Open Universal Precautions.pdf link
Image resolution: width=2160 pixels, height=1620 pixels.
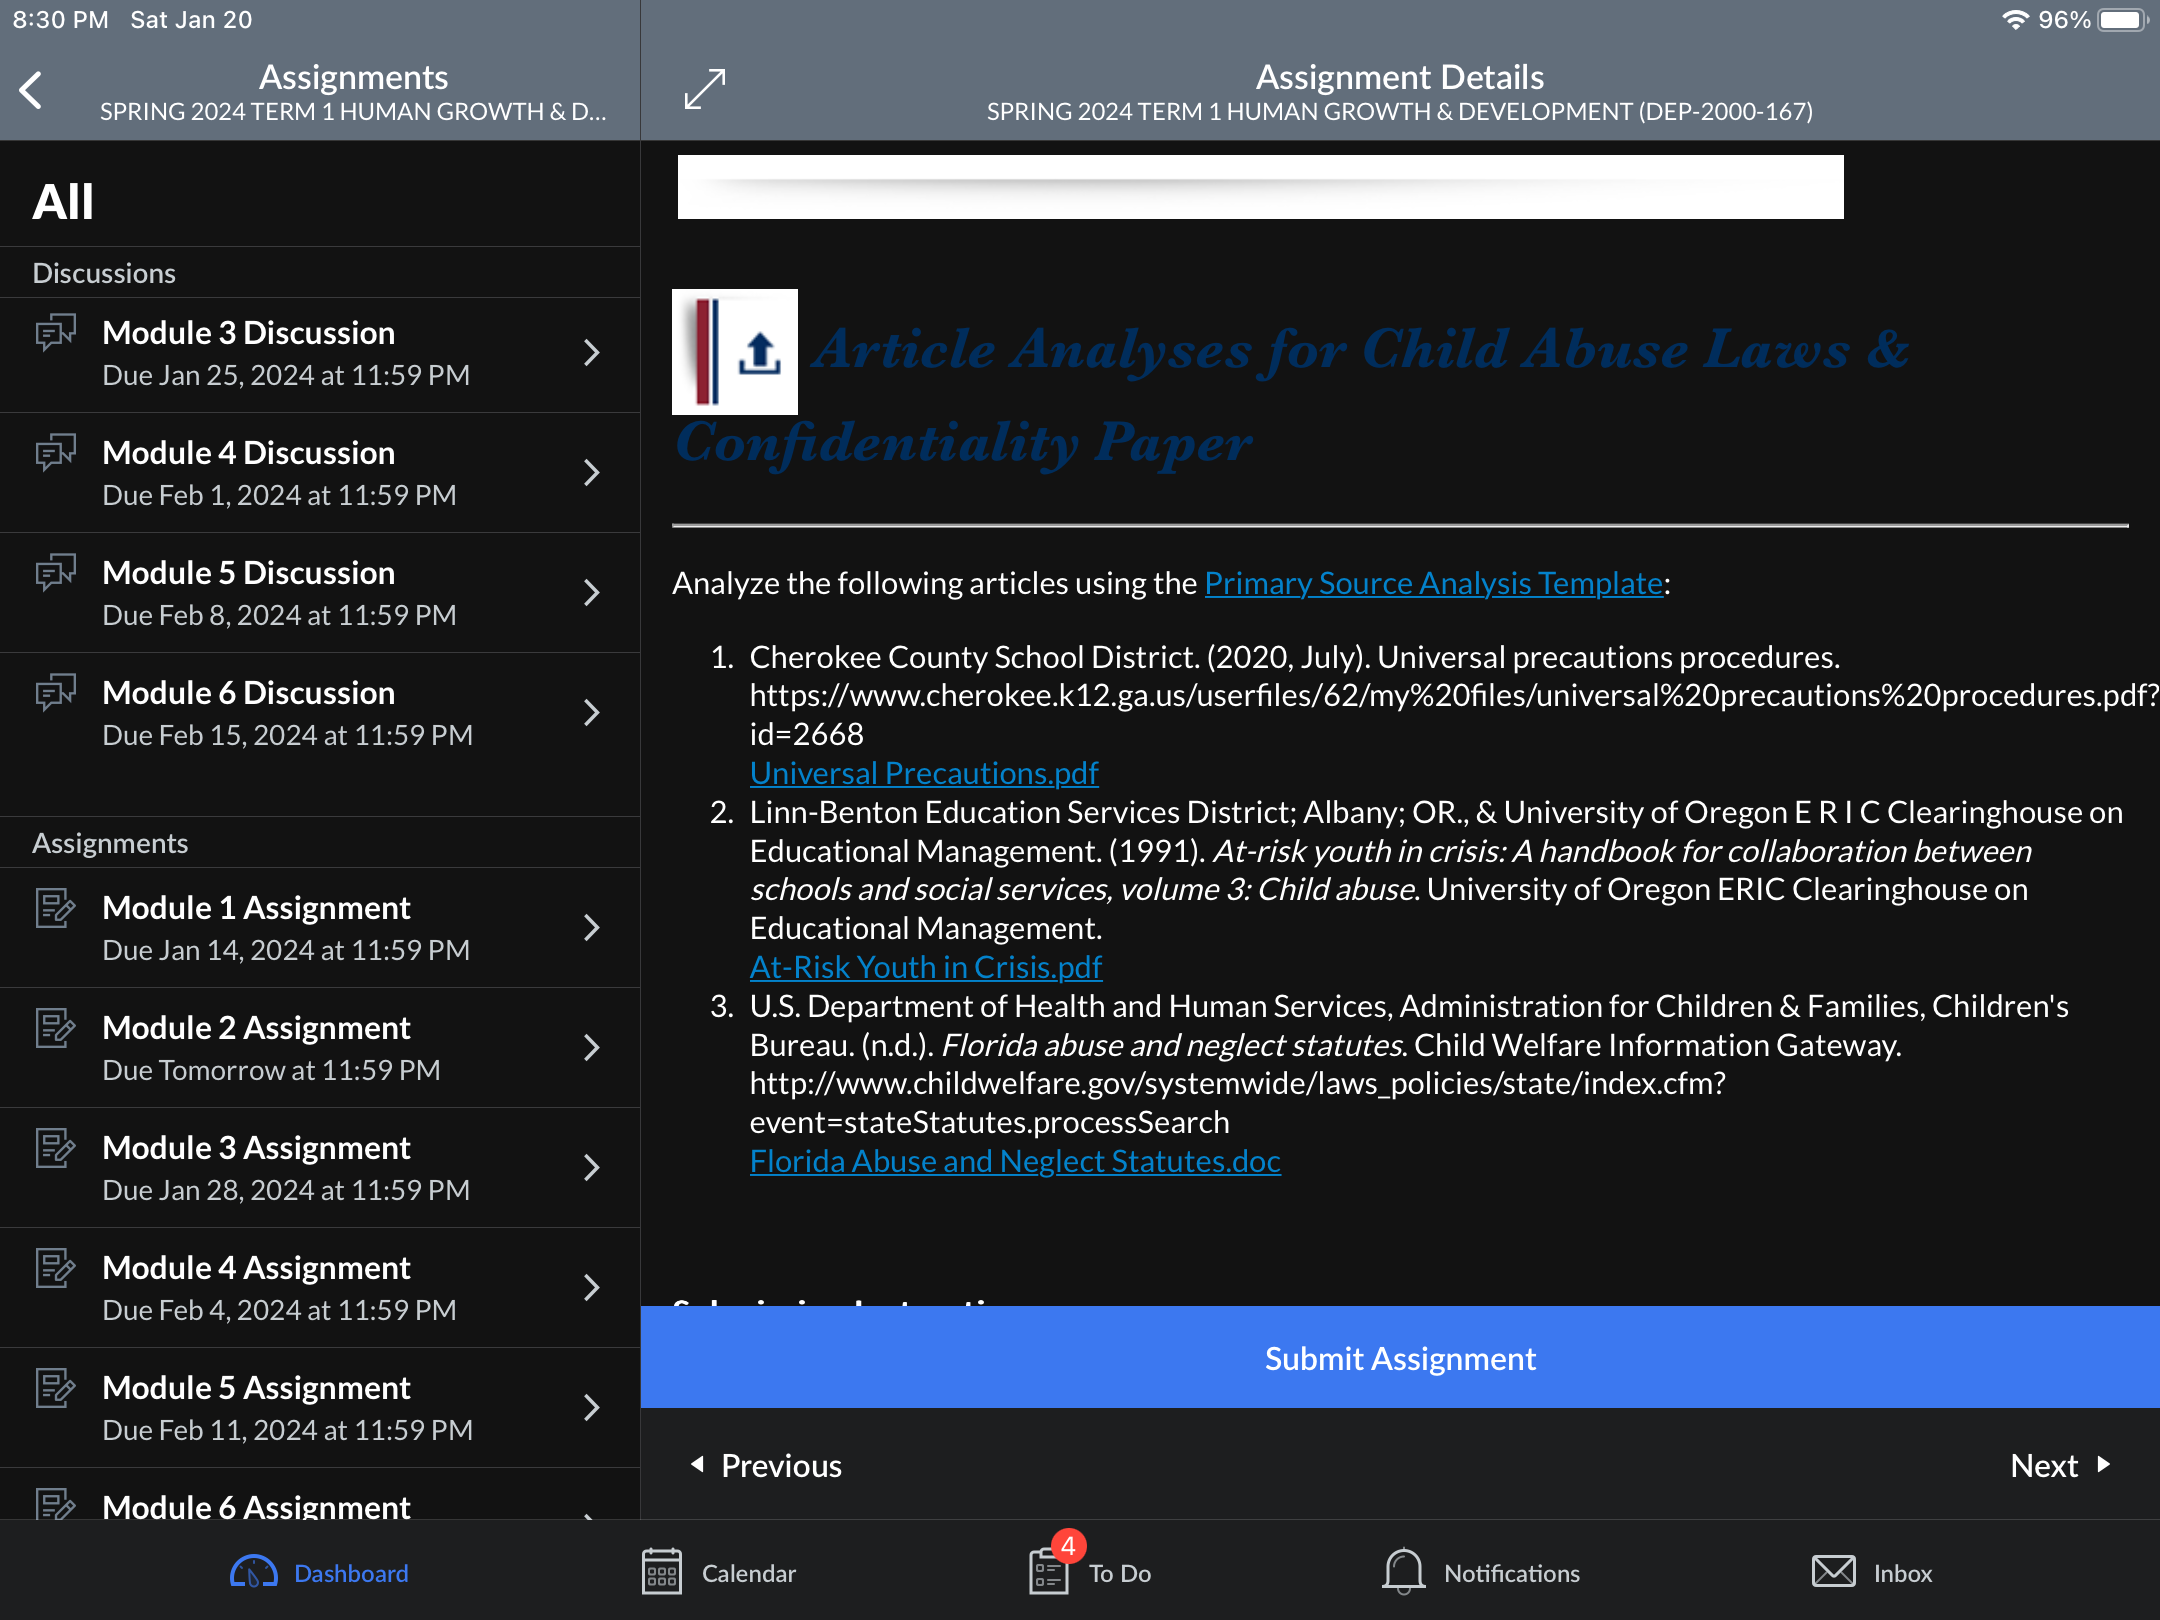tap(924, 773)
